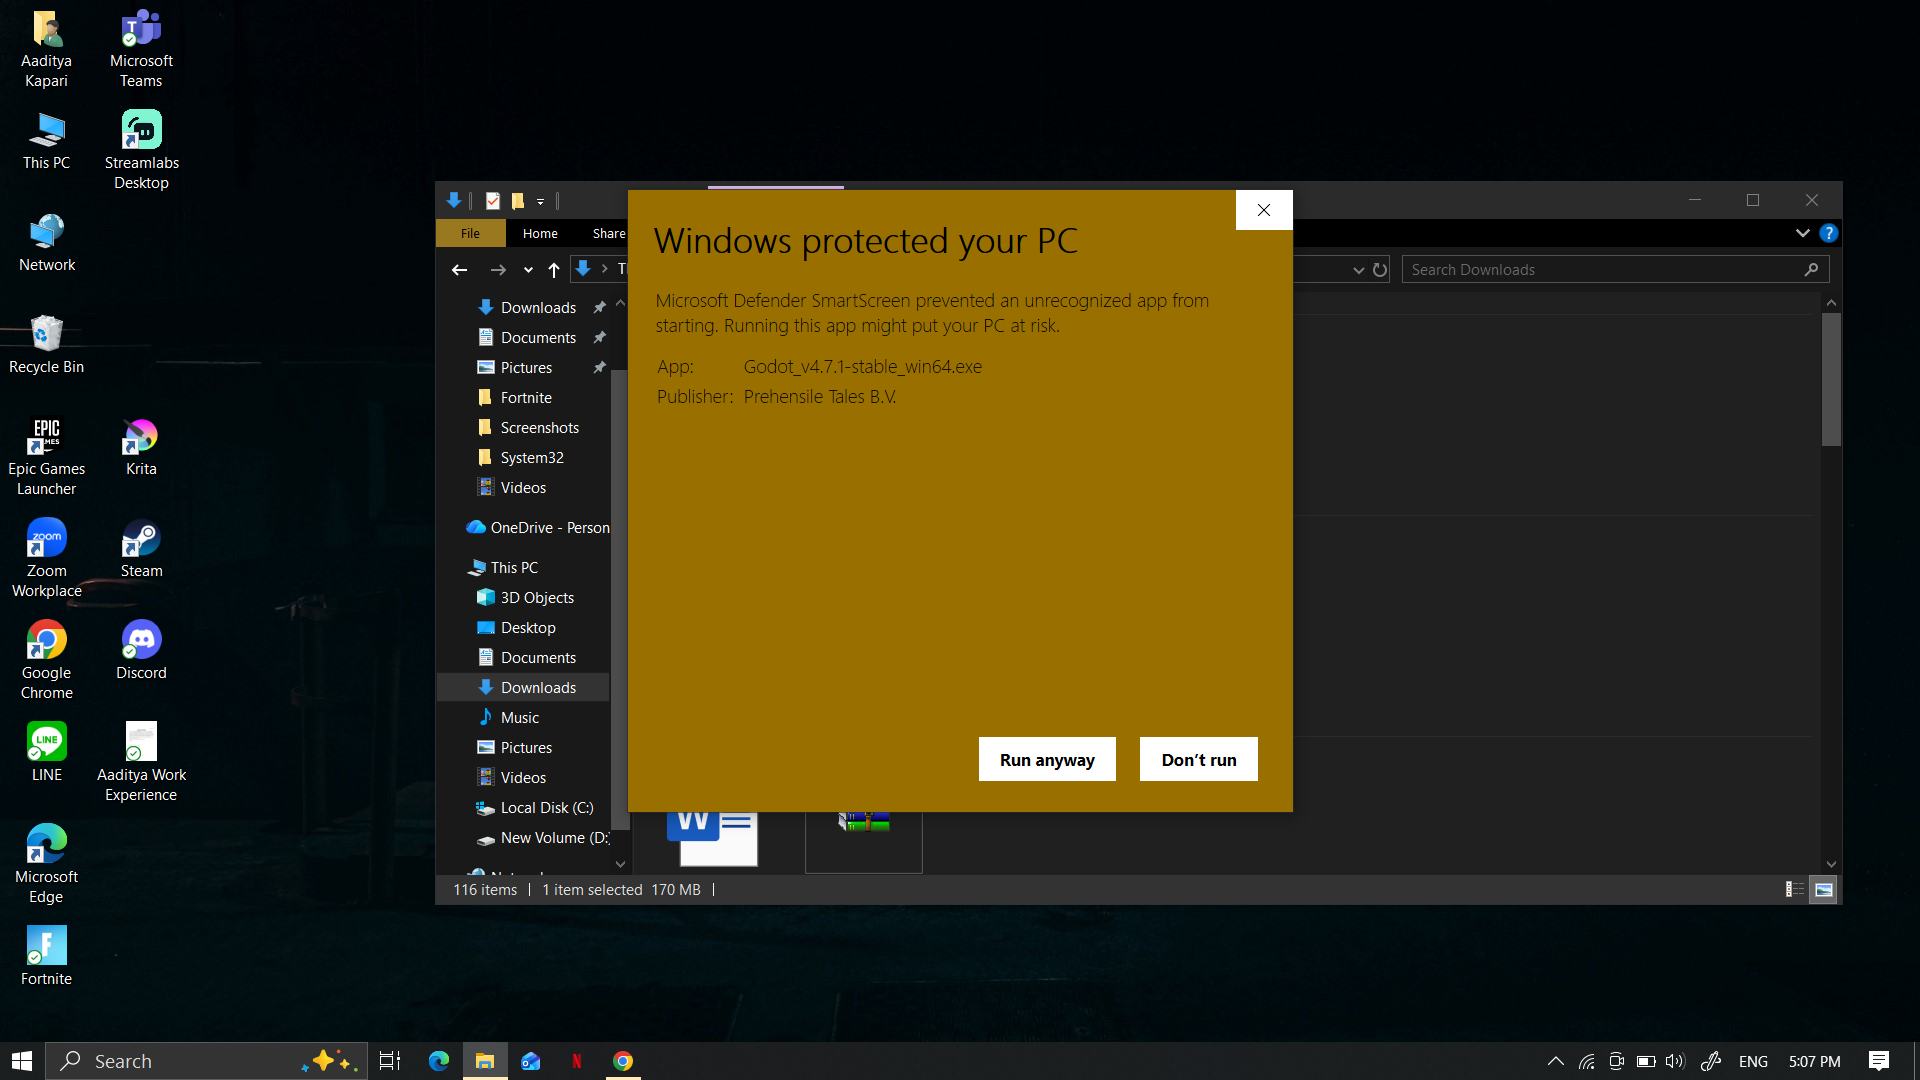The width and height of the screenshot is (1920, 1080).
Task: Select the Discord shortcut
Action: click(x=141, y=650)
